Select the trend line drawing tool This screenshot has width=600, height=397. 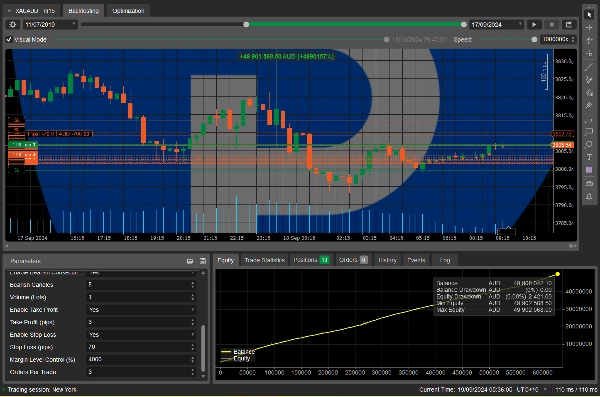click(x=589, y=67)
